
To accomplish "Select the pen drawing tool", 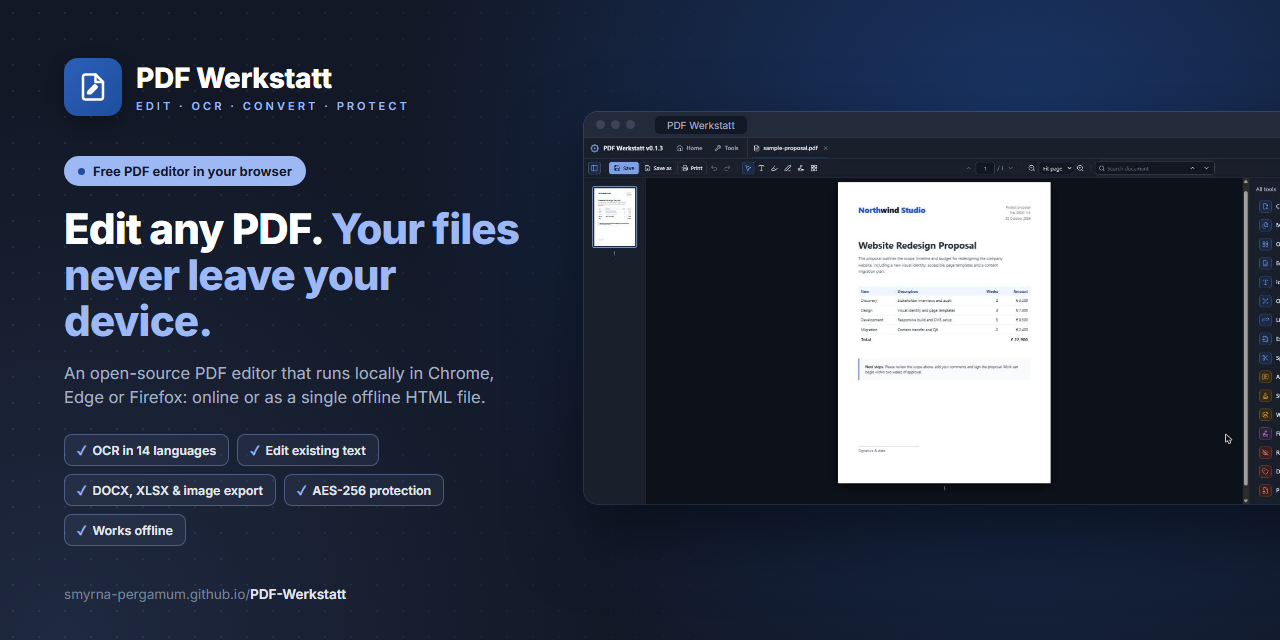I will pyautogui.click(x=788, y=168).
